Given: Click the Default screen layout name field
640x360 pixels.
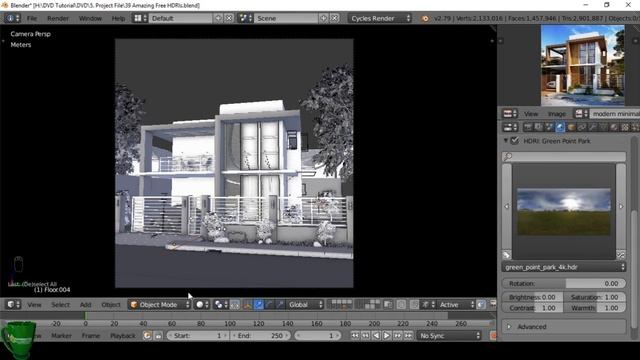Looking at the screenshot, I should (x=180, y=18).
